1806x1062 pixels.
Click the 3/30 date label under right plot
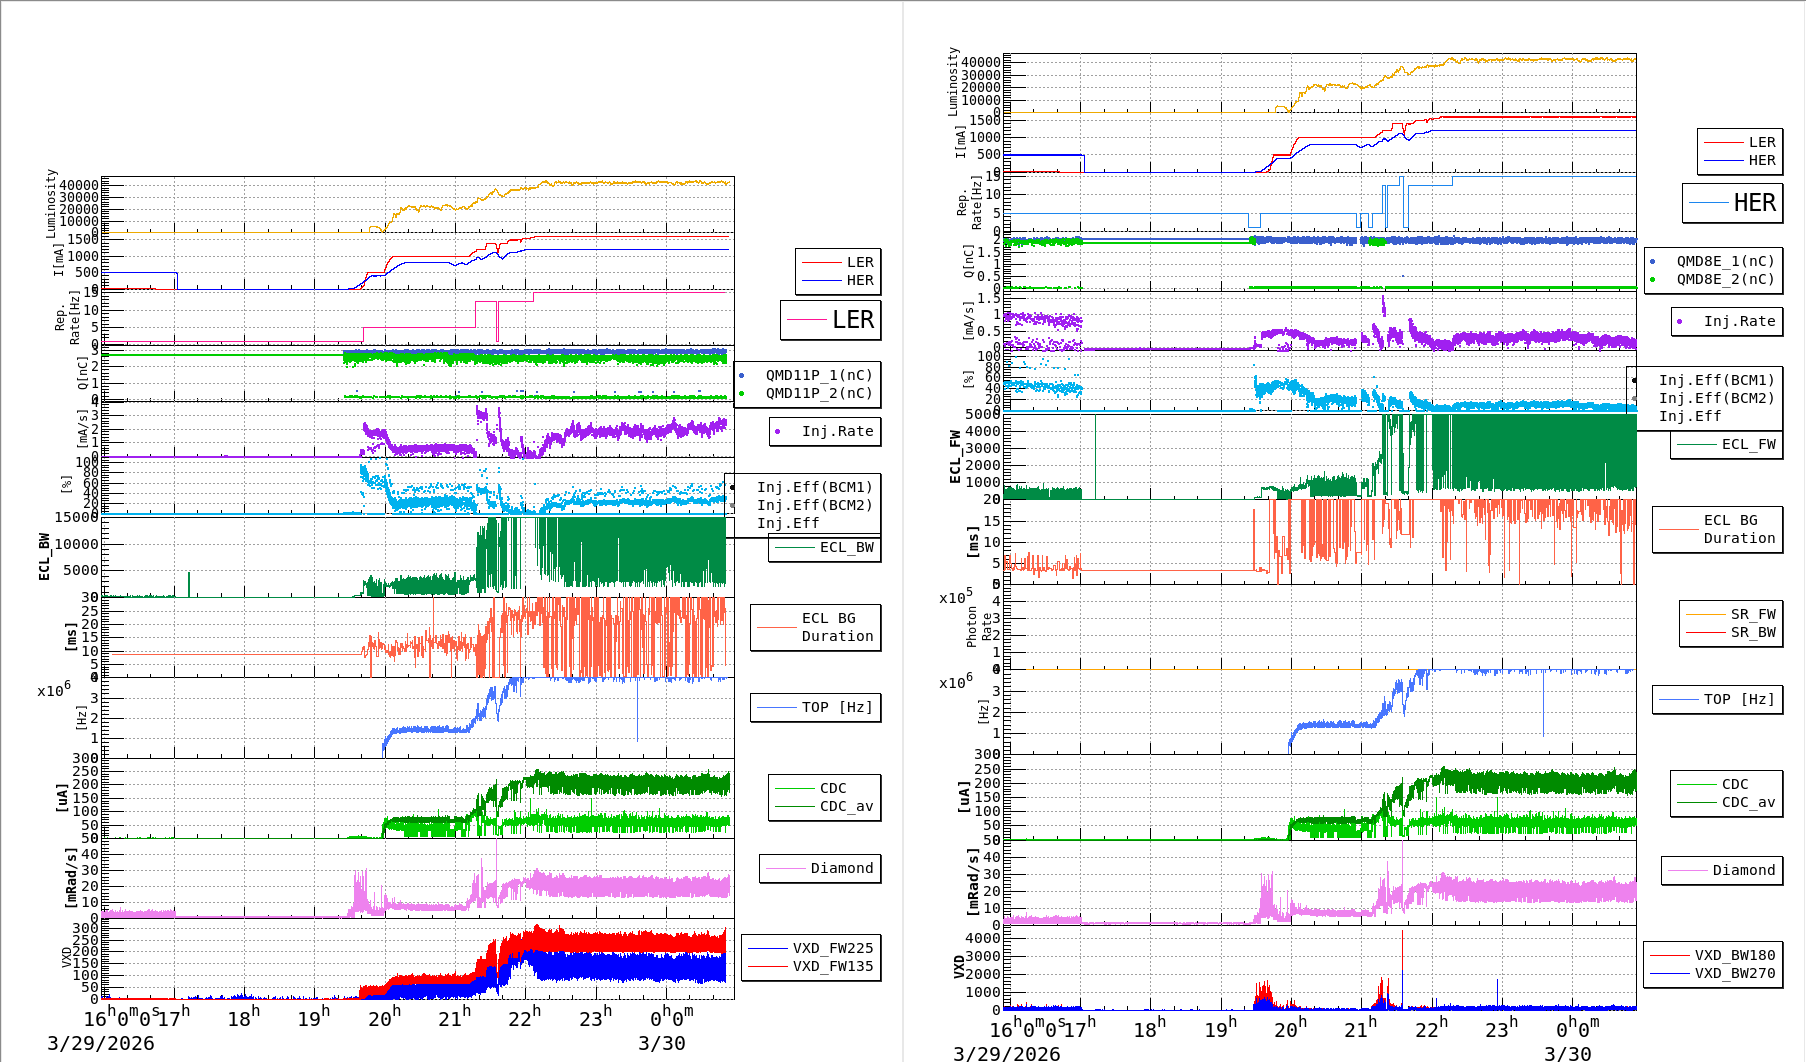point(1567,1053)
